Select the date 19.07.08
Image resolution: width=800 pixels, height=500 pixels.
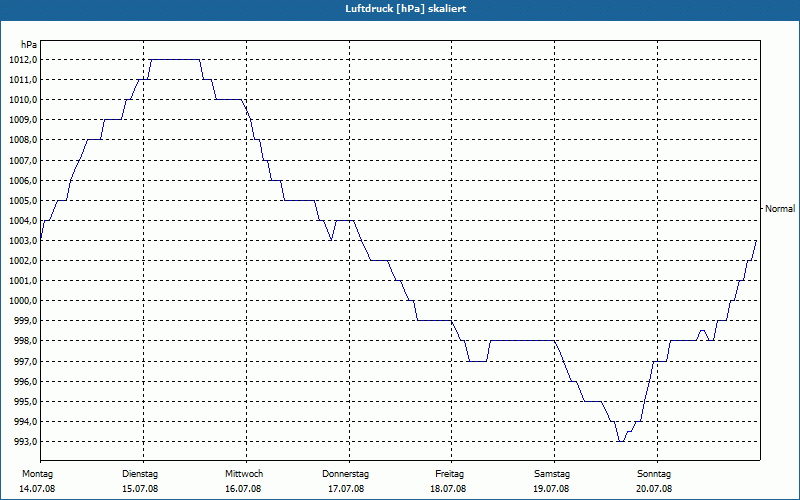[551, 489]
